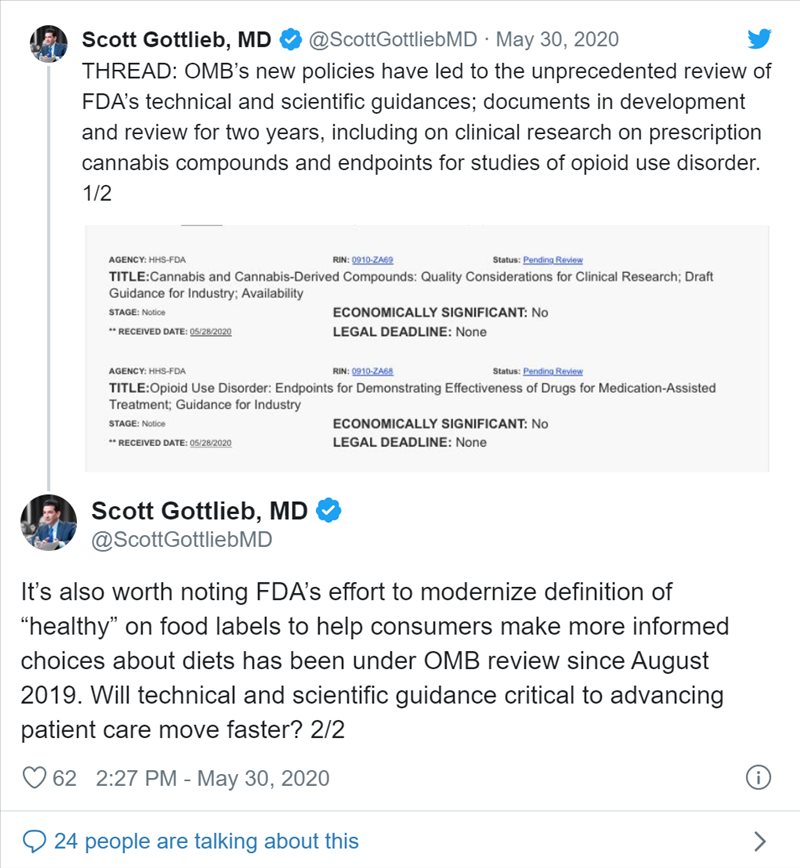Open large profile avatar of second tweet
Screen dimensions: 800x868
49,522
